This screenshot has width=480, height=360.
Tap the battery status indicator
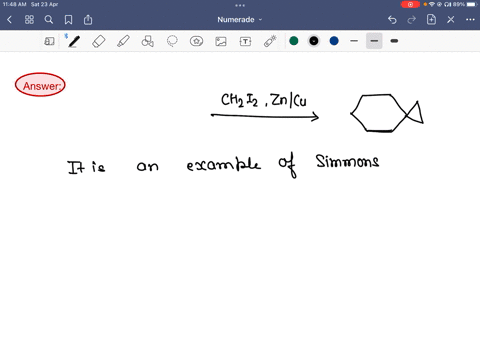pos(472,4)
